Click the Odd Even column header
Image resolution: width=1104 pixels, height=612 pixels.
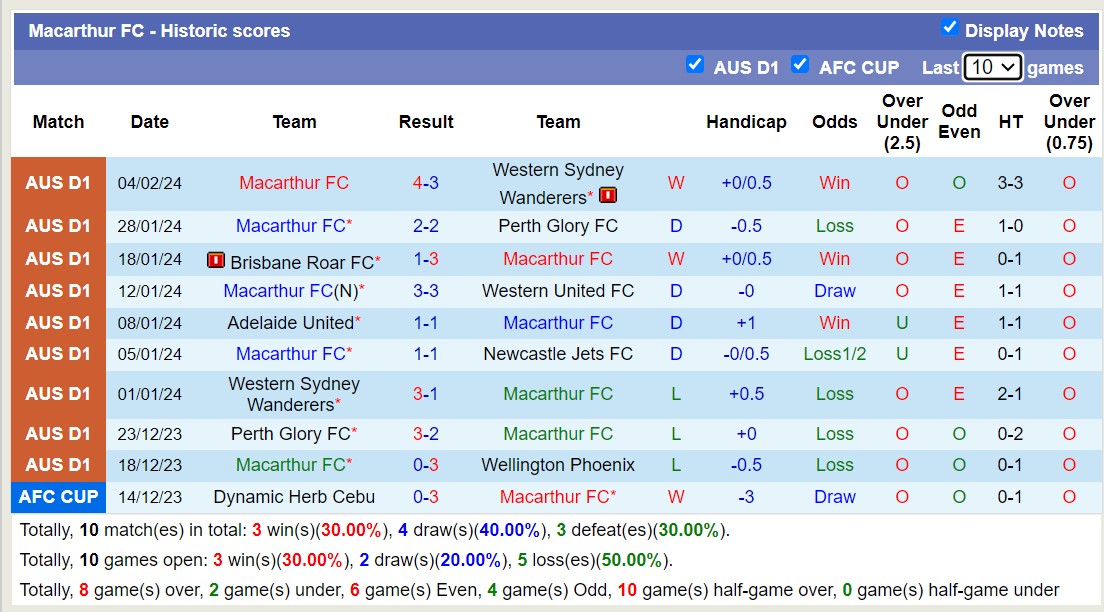click(959, 122)
